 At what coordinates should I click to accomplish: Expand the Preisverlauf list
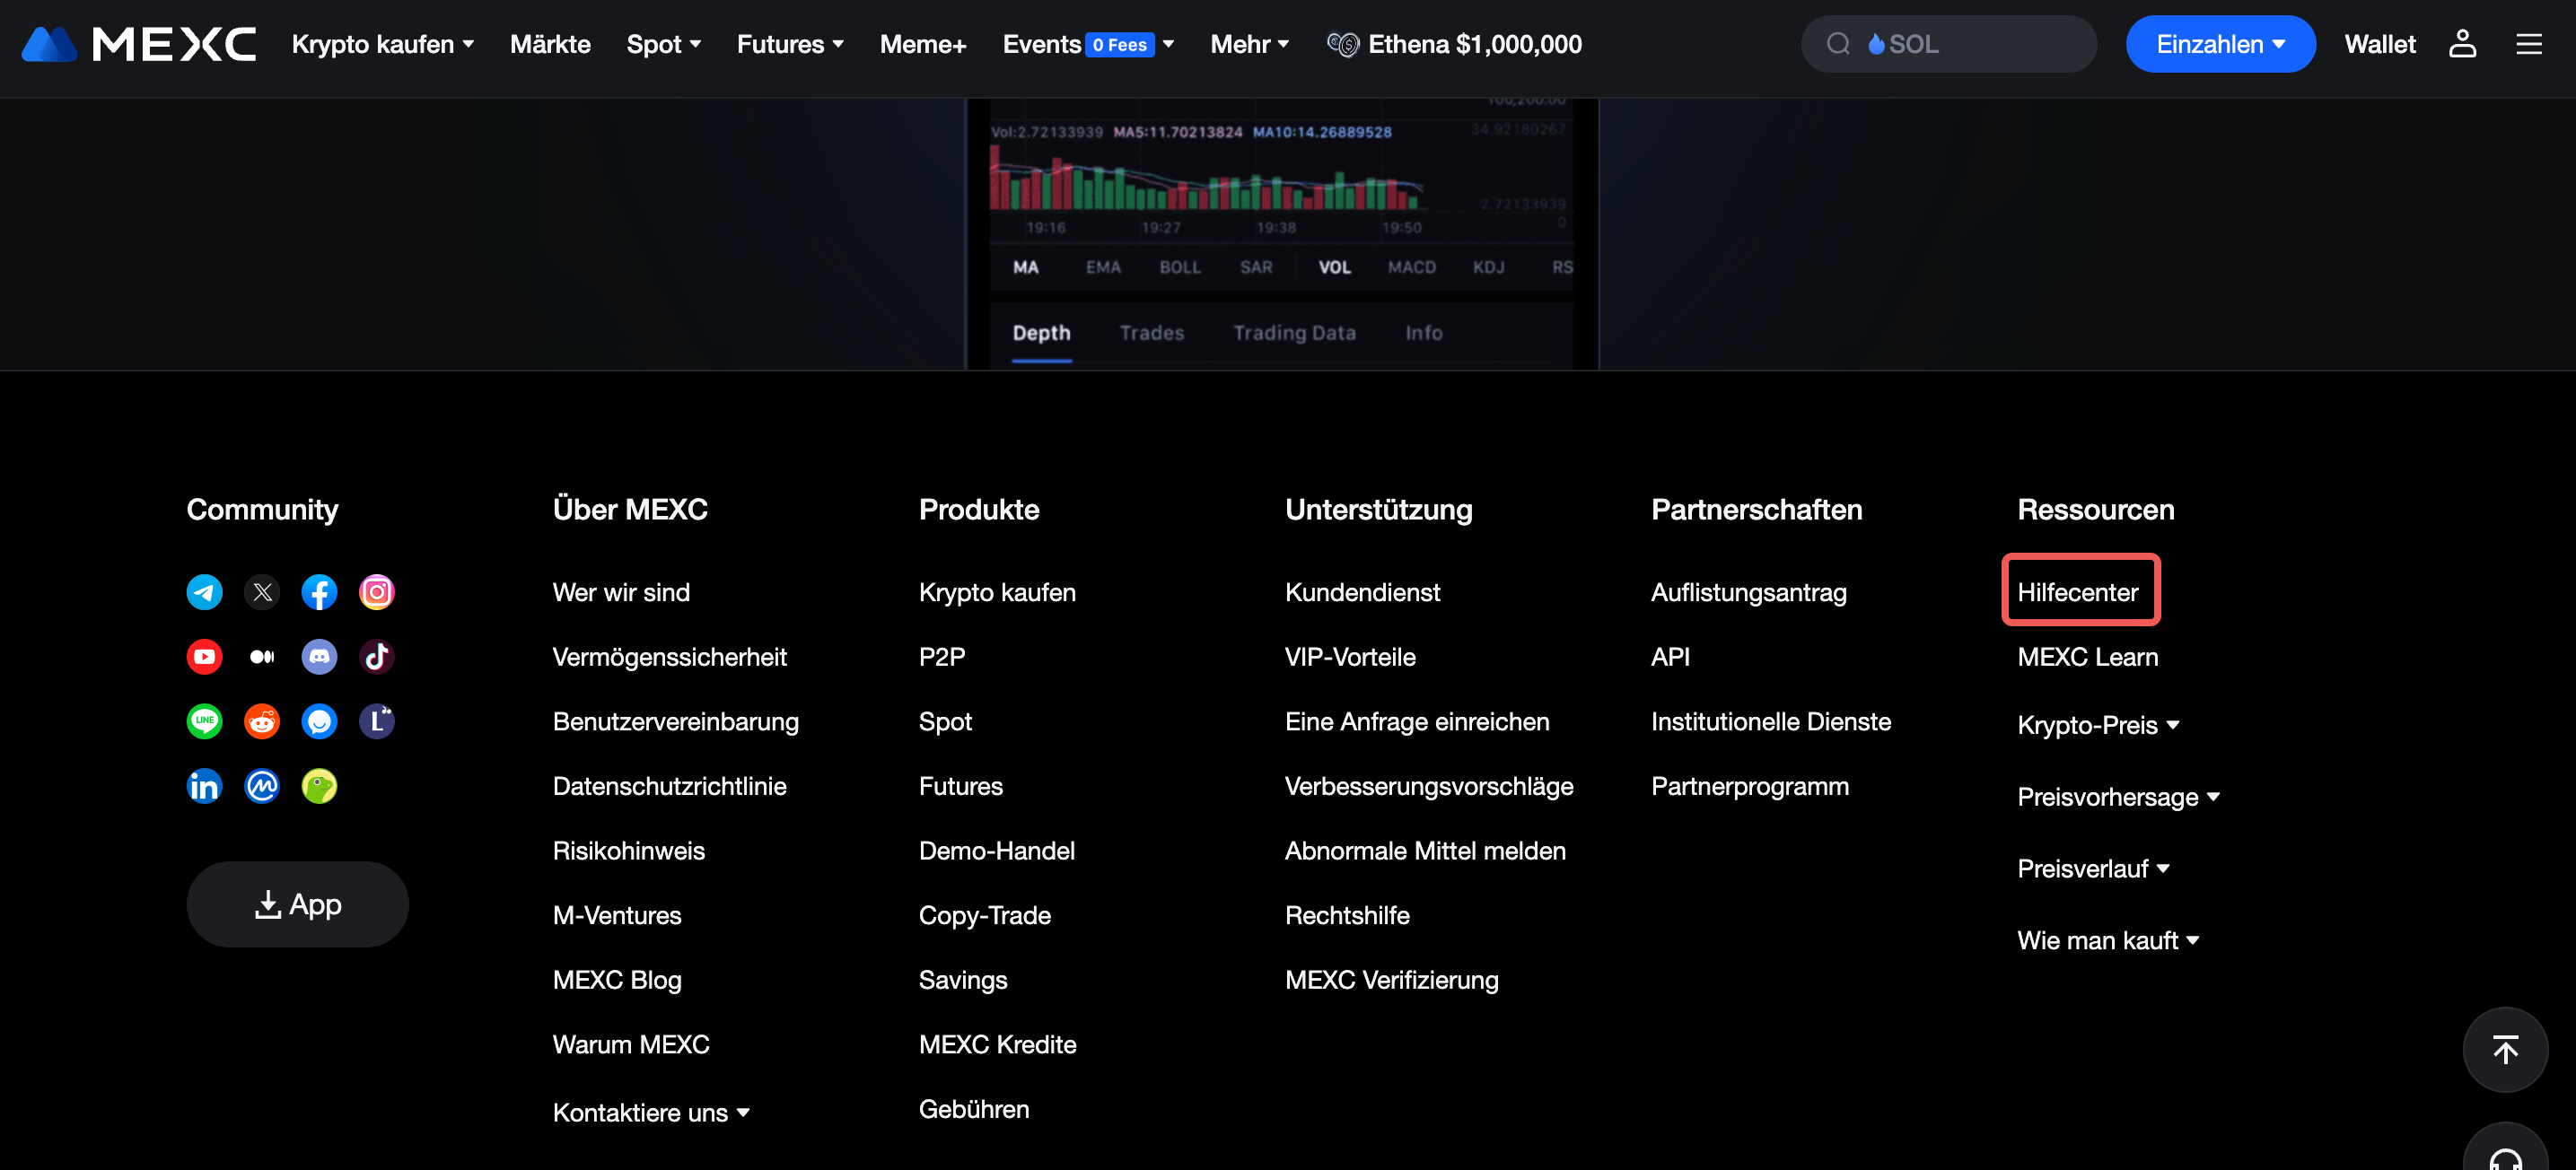tap(2093, 868)
